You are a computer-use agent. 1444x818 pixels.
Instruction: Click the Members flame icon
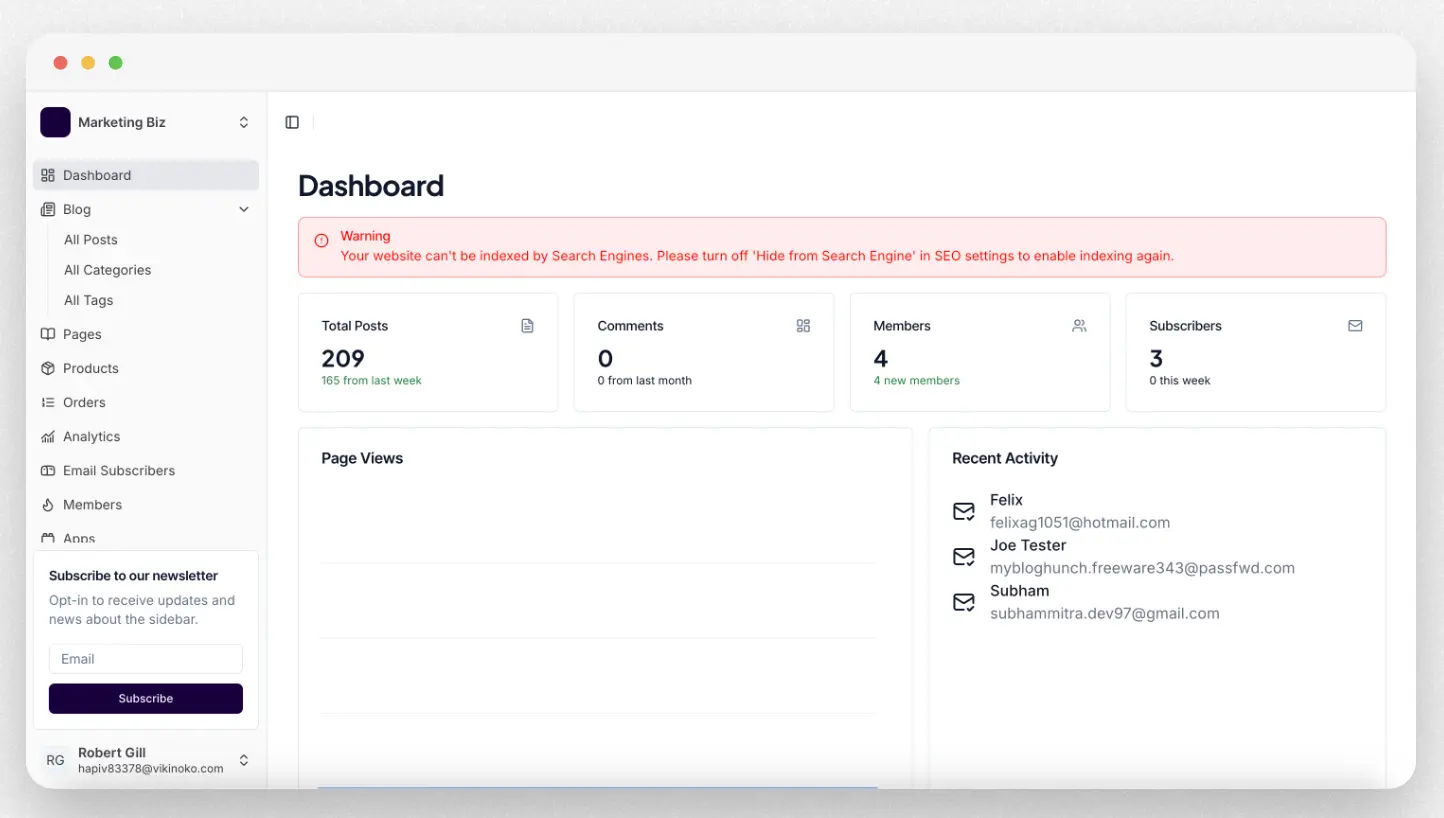48,504
